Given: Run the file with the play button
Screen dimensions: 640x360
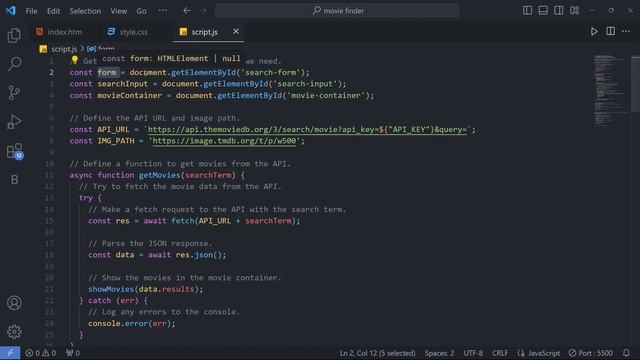Looking at the screenshot, I should (594, 31).
